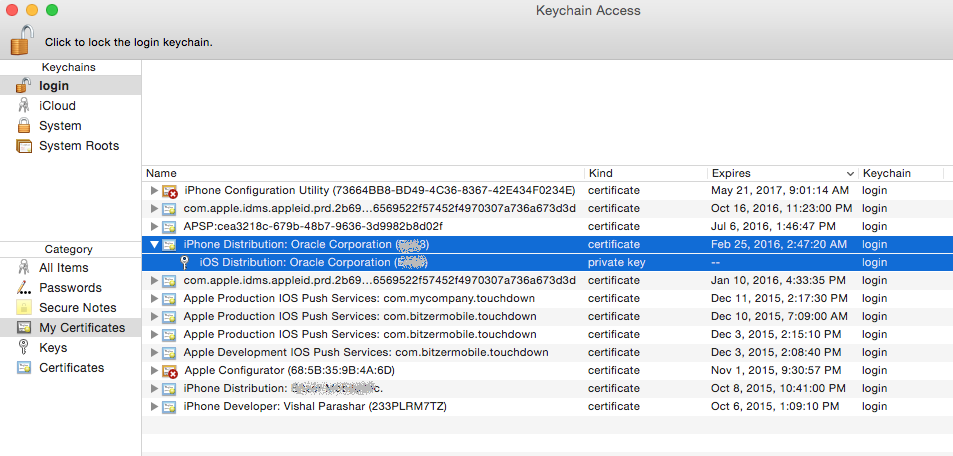The width and height of the screenshot is (953, 456).
Task: Click the "private key" kind cell
Action: 616,263
